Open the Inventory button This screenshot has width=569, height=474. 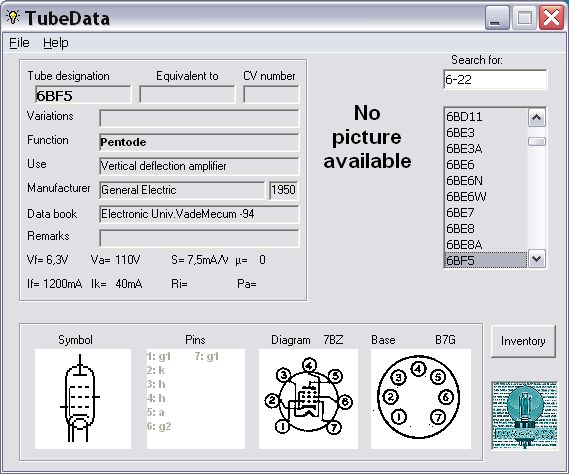523,341
